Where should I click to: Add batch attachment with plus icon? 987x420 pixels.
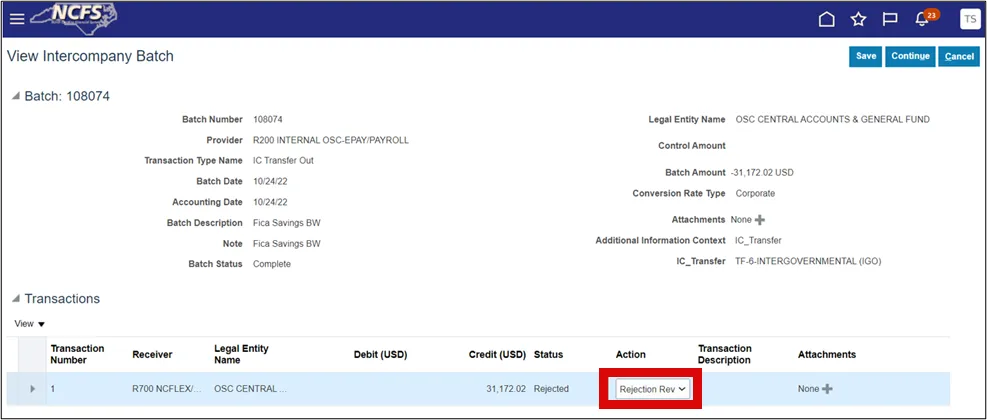760,220
